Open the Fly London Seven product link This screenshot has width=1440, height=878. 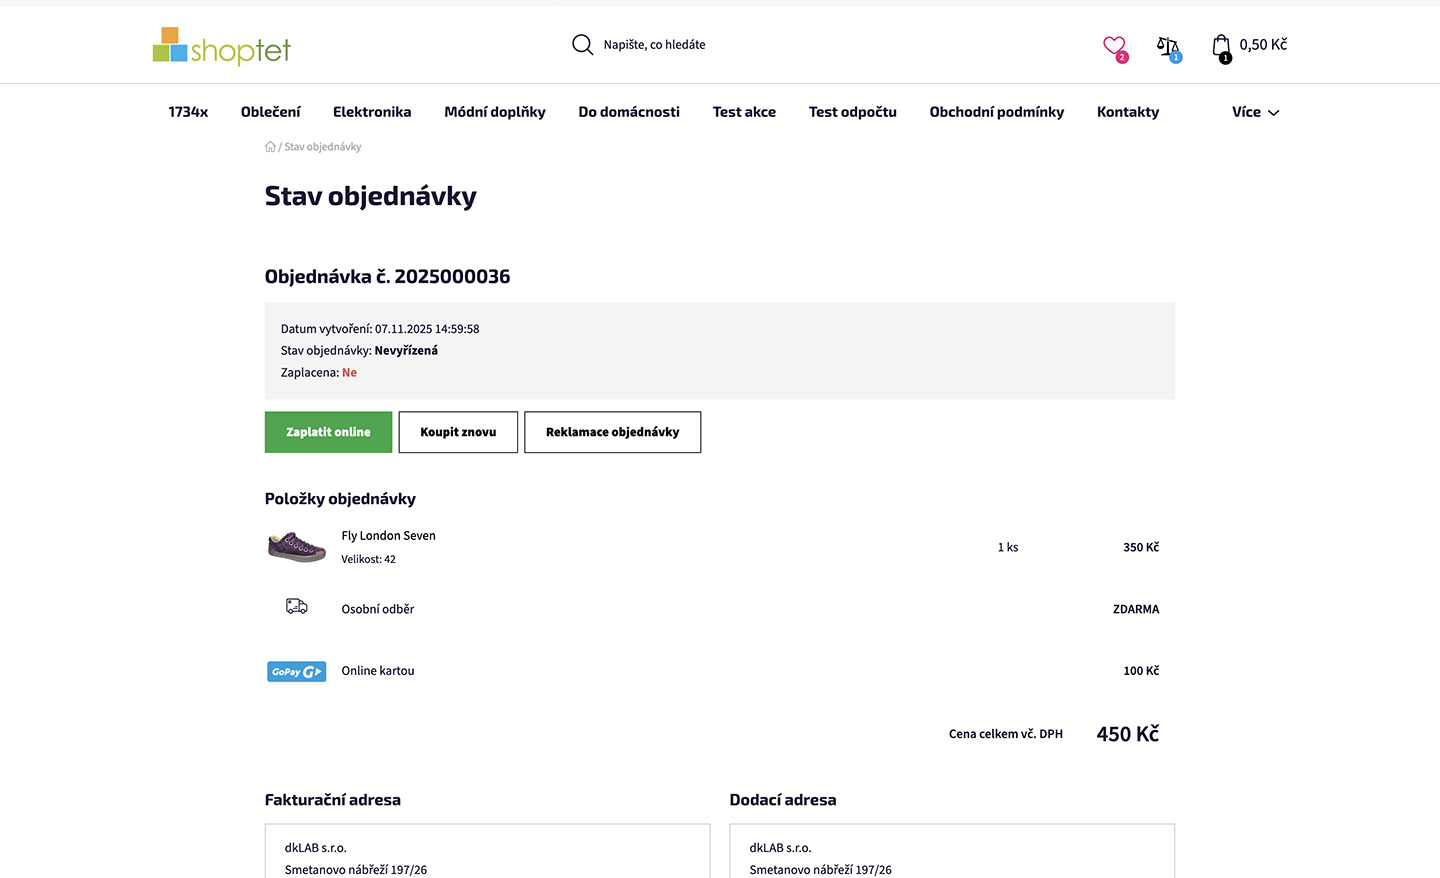[x=389, y=536]
